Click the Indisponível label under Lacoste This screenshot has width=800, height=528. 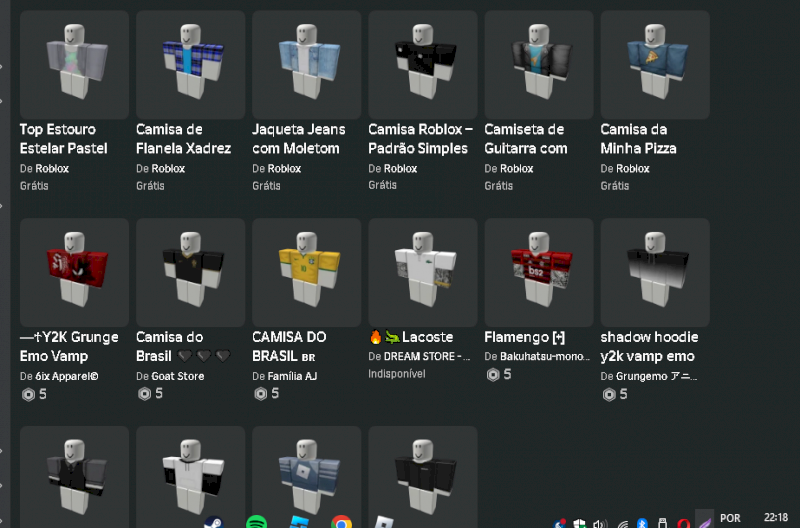397,374
